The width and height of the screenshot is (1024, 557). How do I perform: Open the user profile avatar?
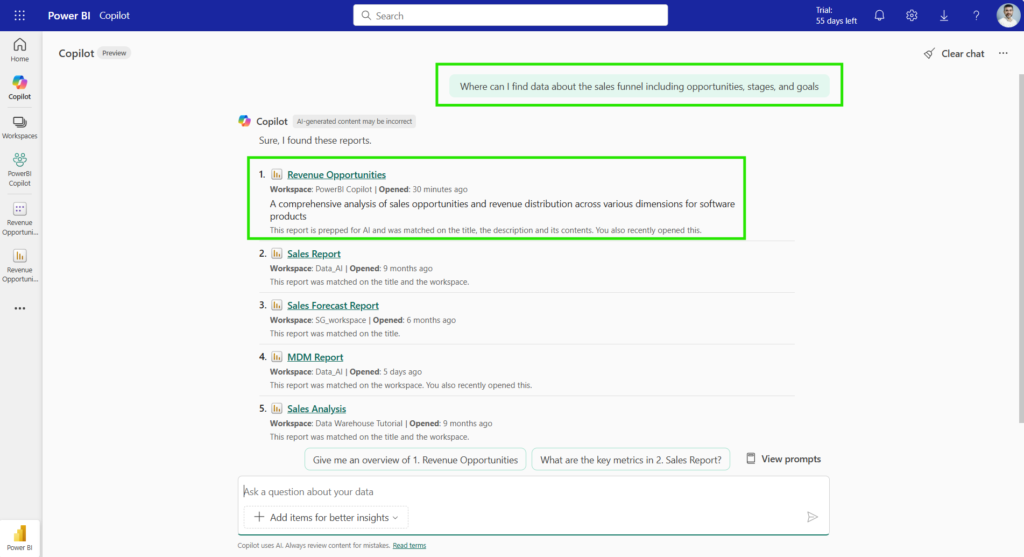(x=1008, y=15)
